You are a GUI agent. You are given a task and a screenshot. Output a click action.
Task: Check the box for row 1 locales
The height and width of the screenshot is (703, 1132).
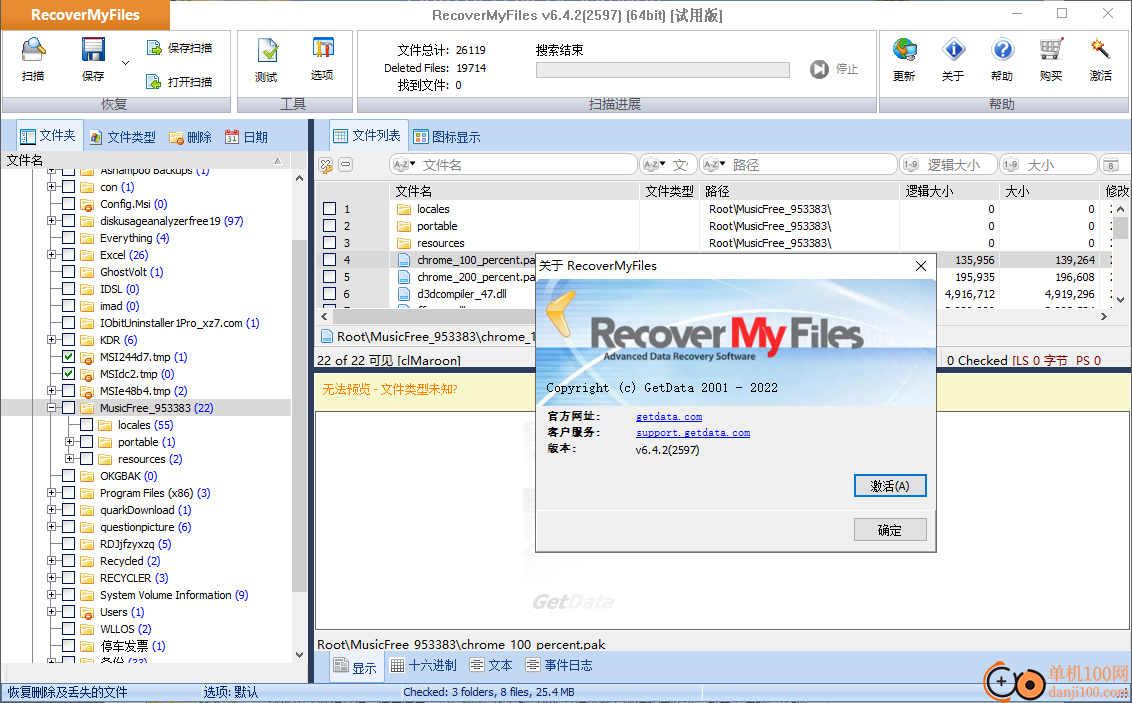[x=329, y=209]
